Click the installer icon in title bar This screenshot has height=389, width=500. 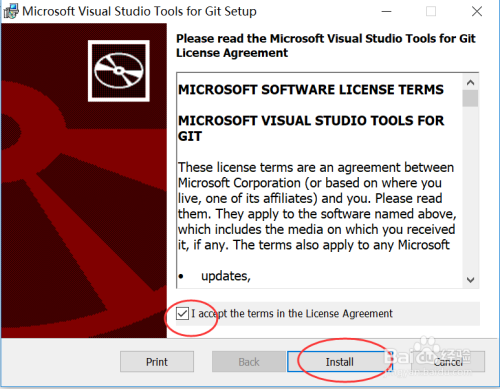[x=11, y=11]
